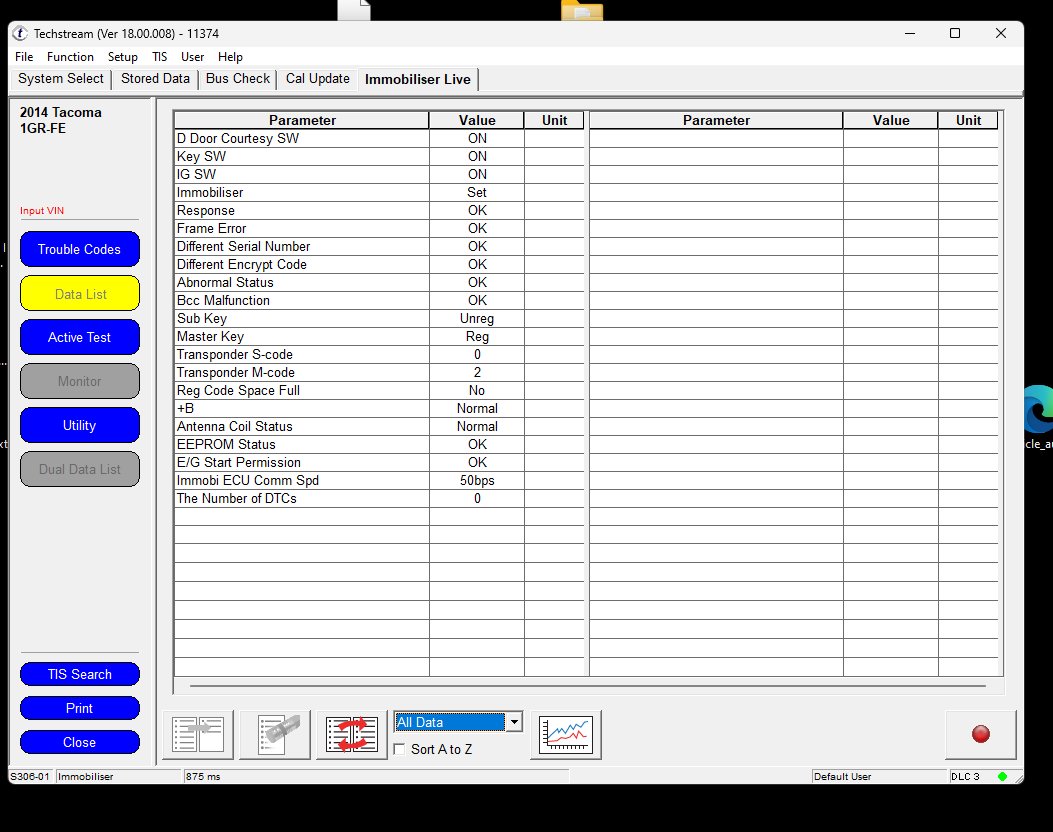Screen dimensions: 1053x832
Task: Open the folder icon on the desktop
Action: click(582, 9)
